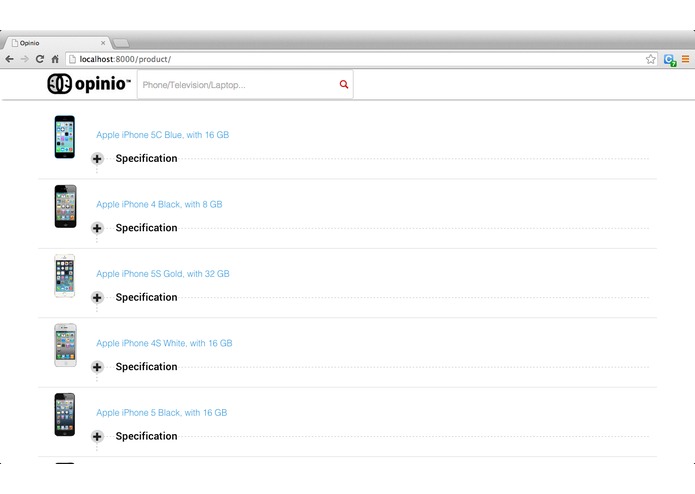Expand Specification for iPhone 5S Gold
695x494 pixels.
97,298
